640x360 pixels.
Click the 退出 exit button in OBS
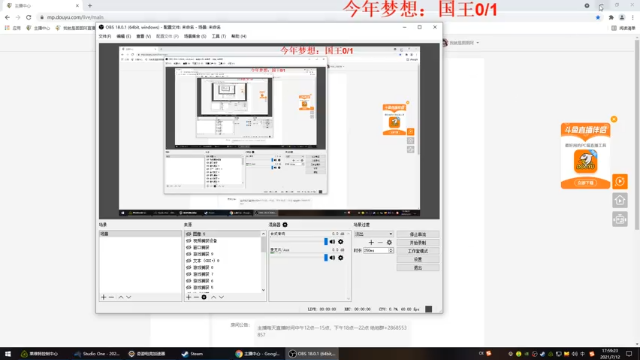click(x=418, y=268)
